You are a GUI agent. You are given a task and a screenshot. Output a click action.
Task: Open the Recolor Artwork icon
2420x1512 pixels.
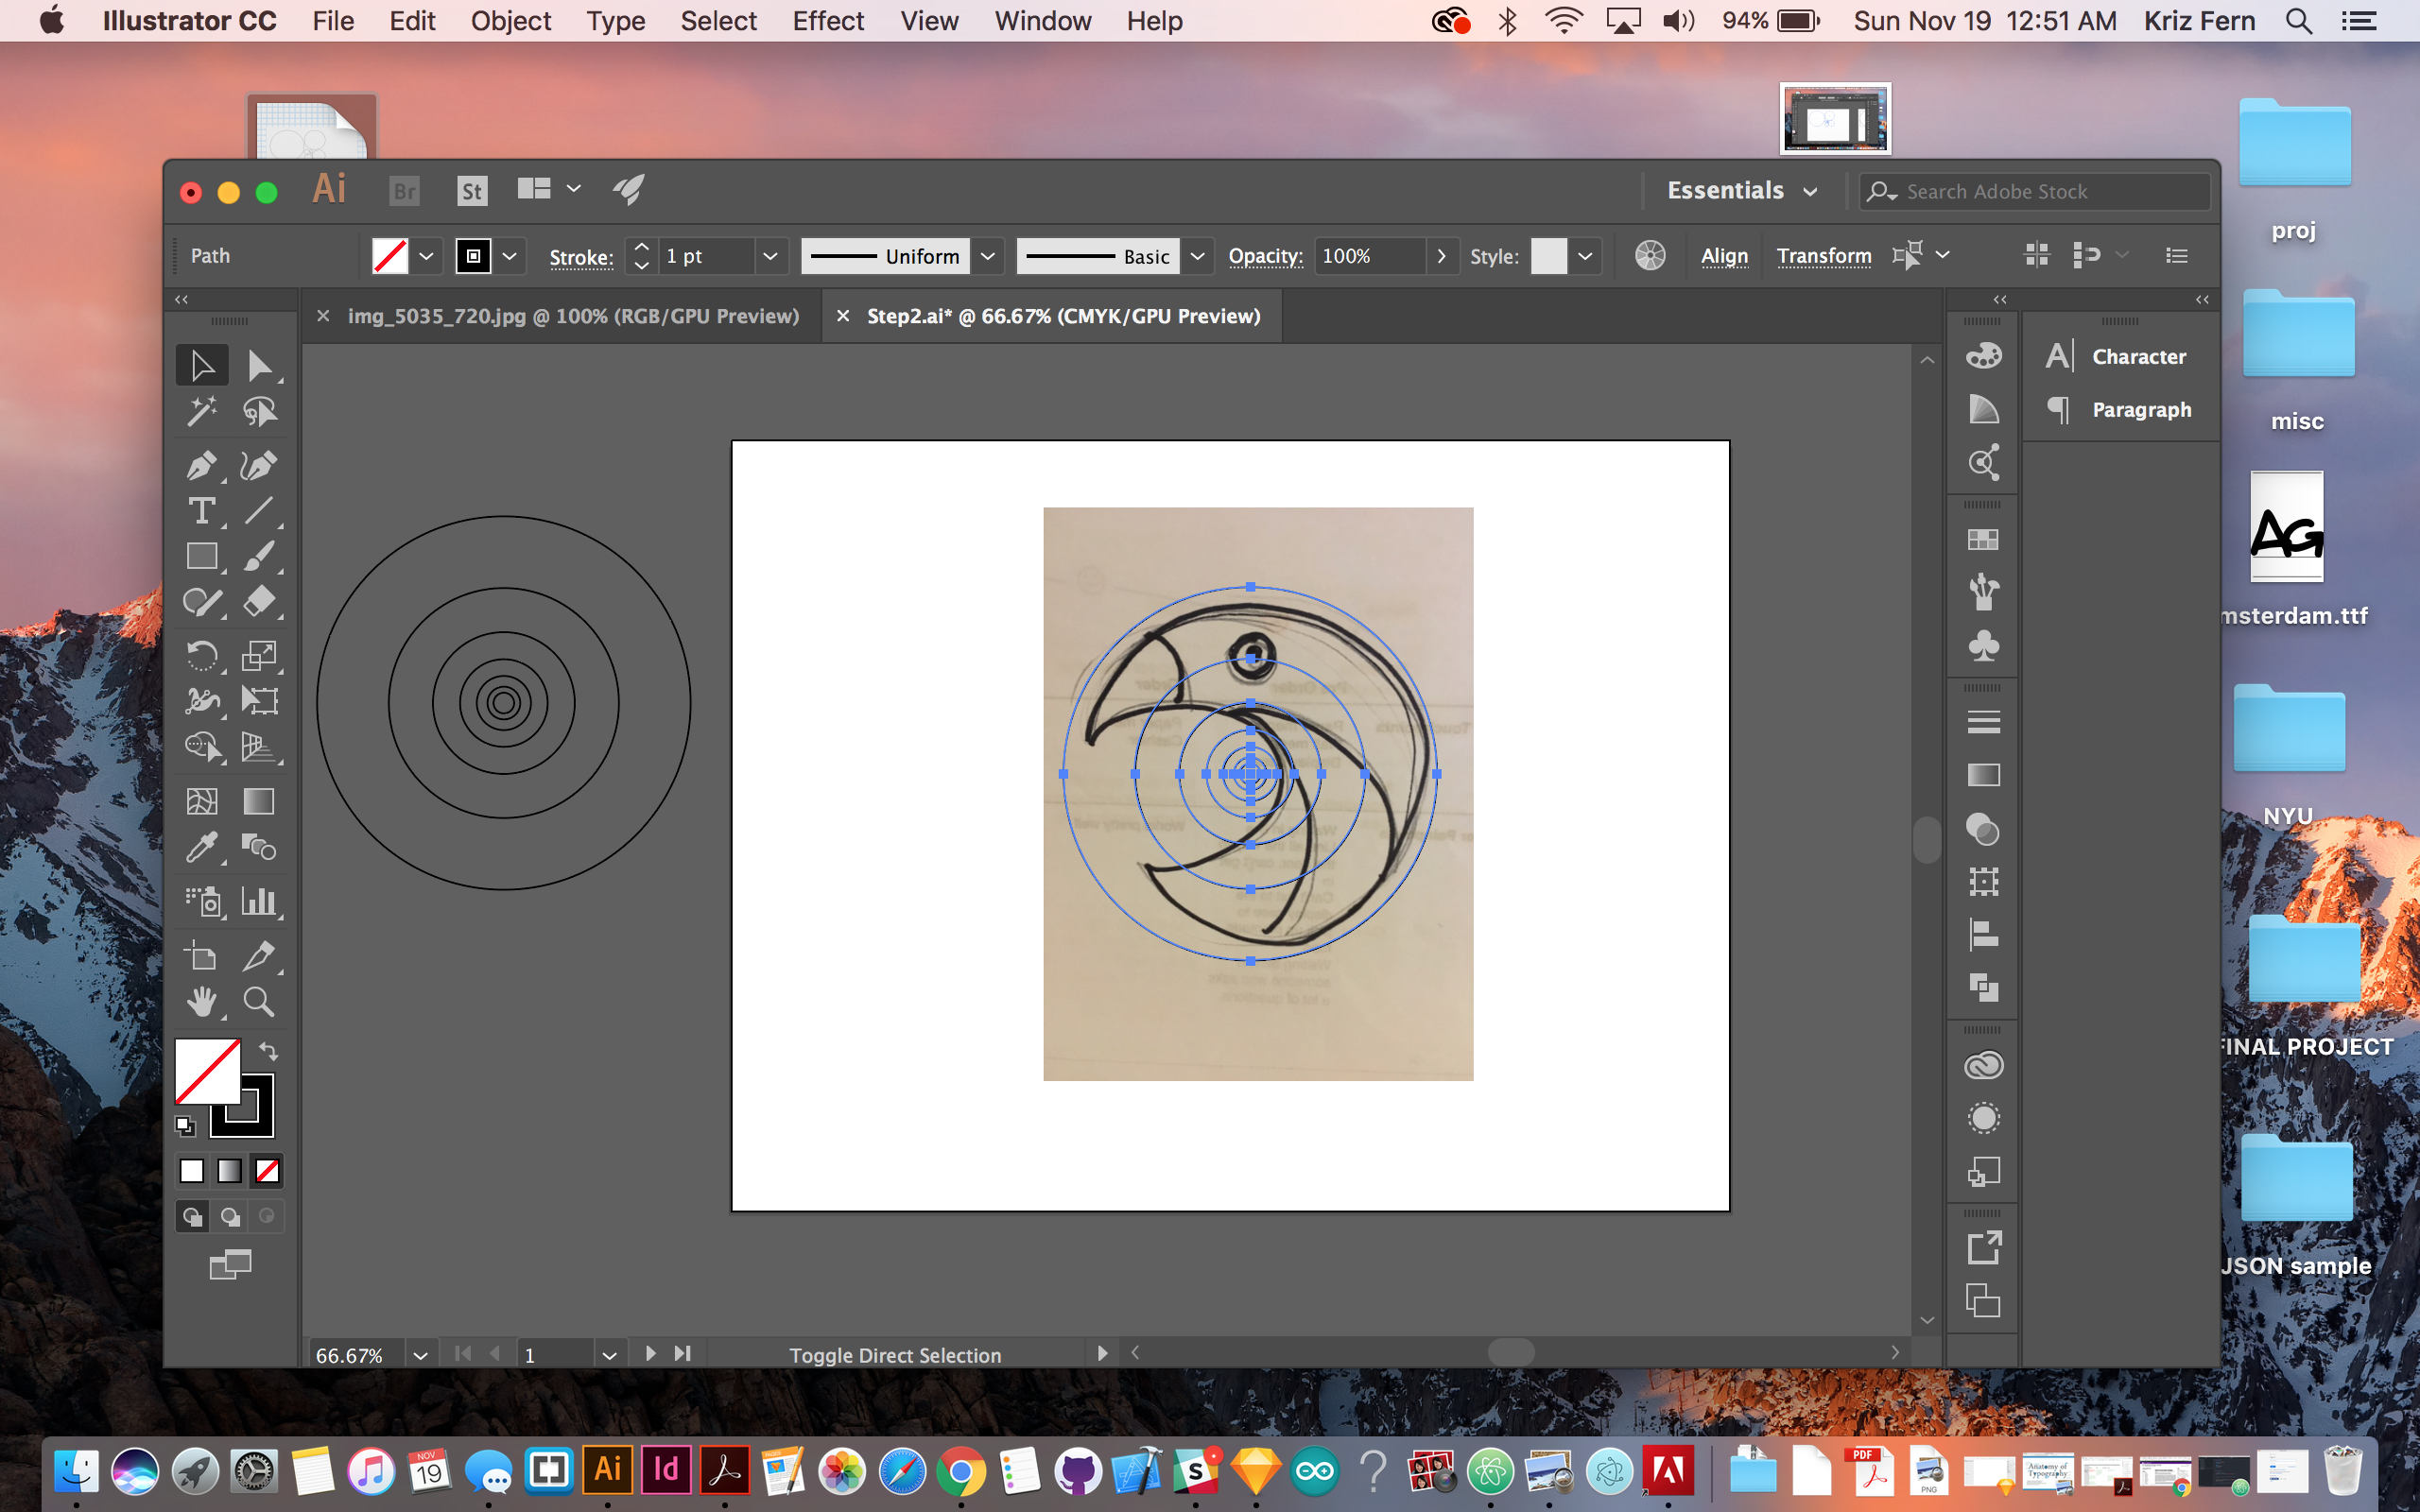point(1650,256)
